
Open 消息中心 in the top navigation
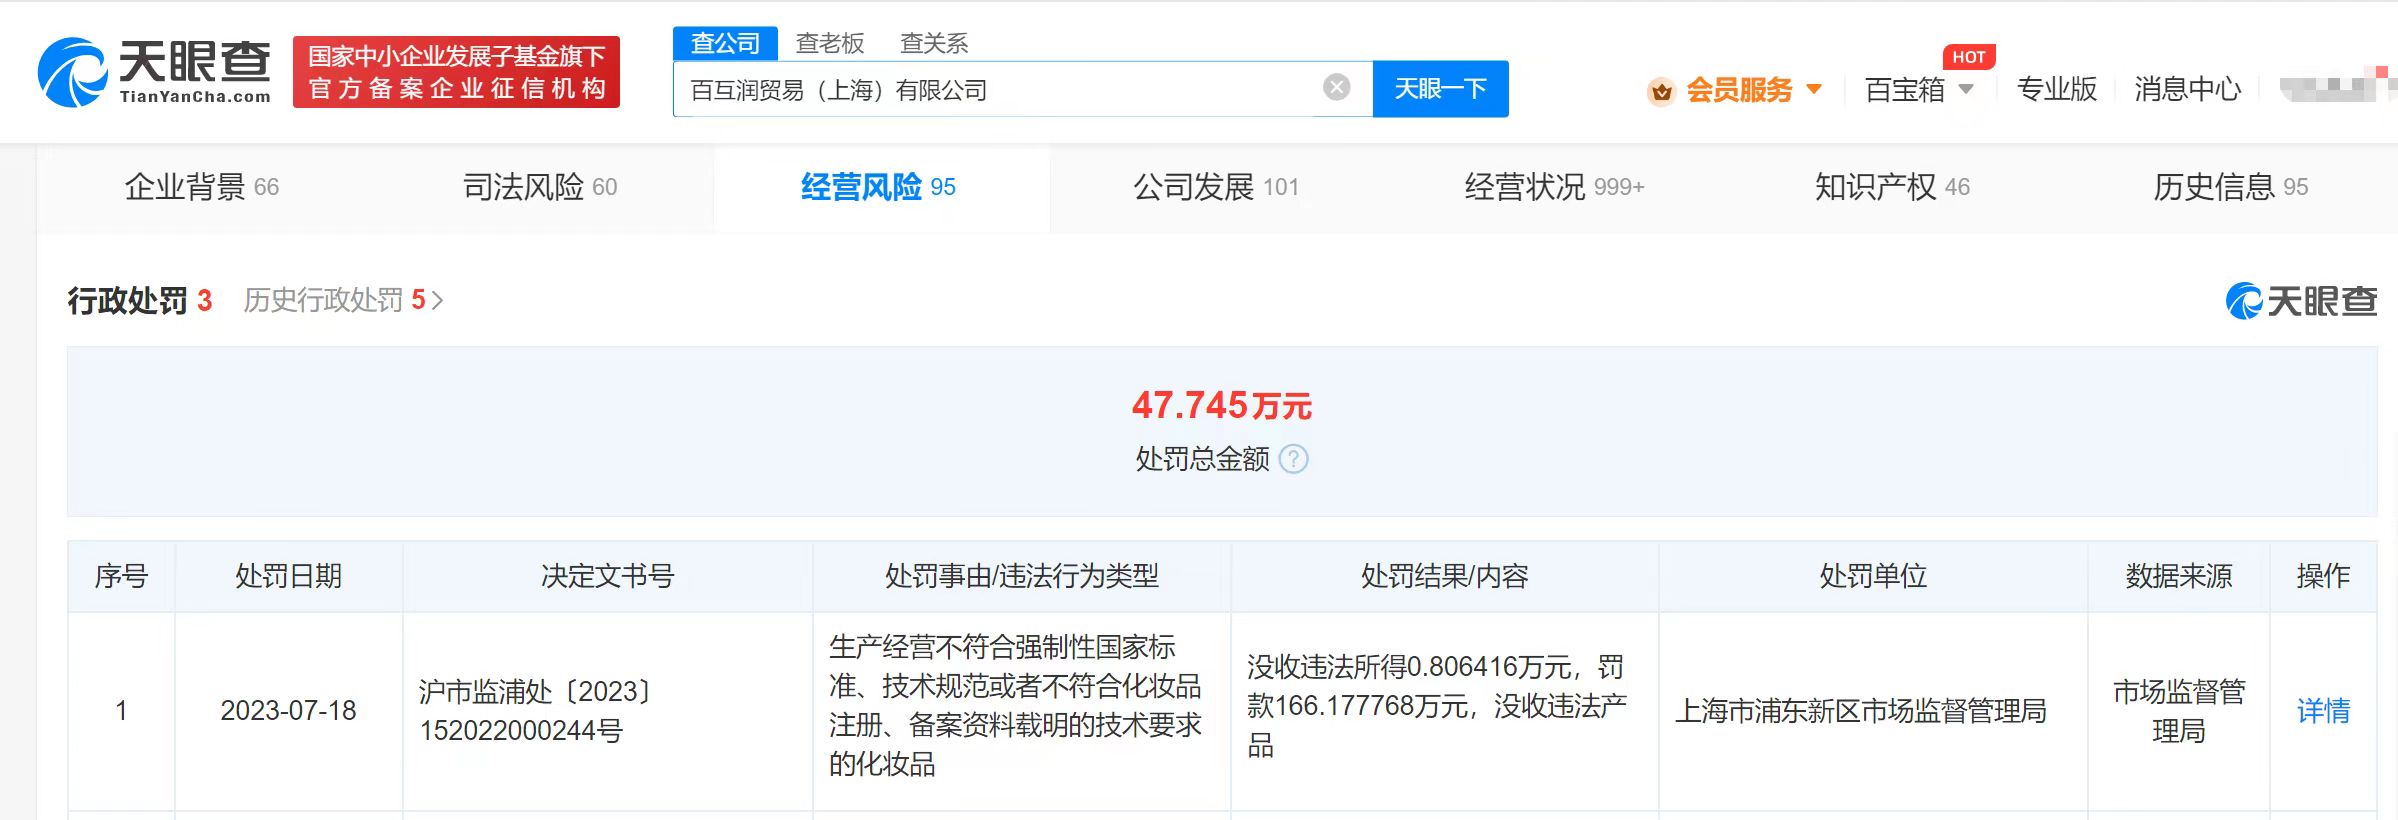(x=2187, y=90)
